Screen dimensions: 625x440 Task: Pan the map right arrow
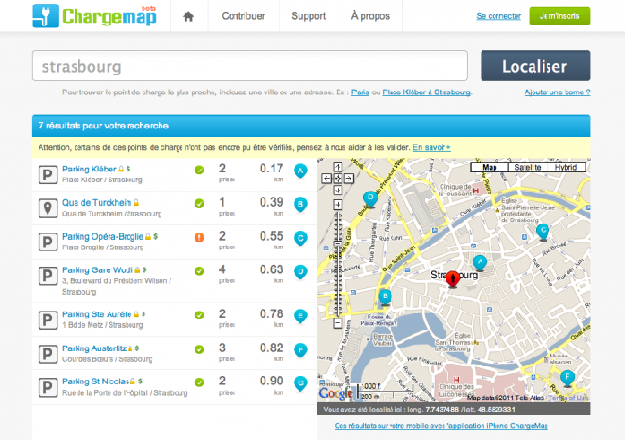(349, 178)
